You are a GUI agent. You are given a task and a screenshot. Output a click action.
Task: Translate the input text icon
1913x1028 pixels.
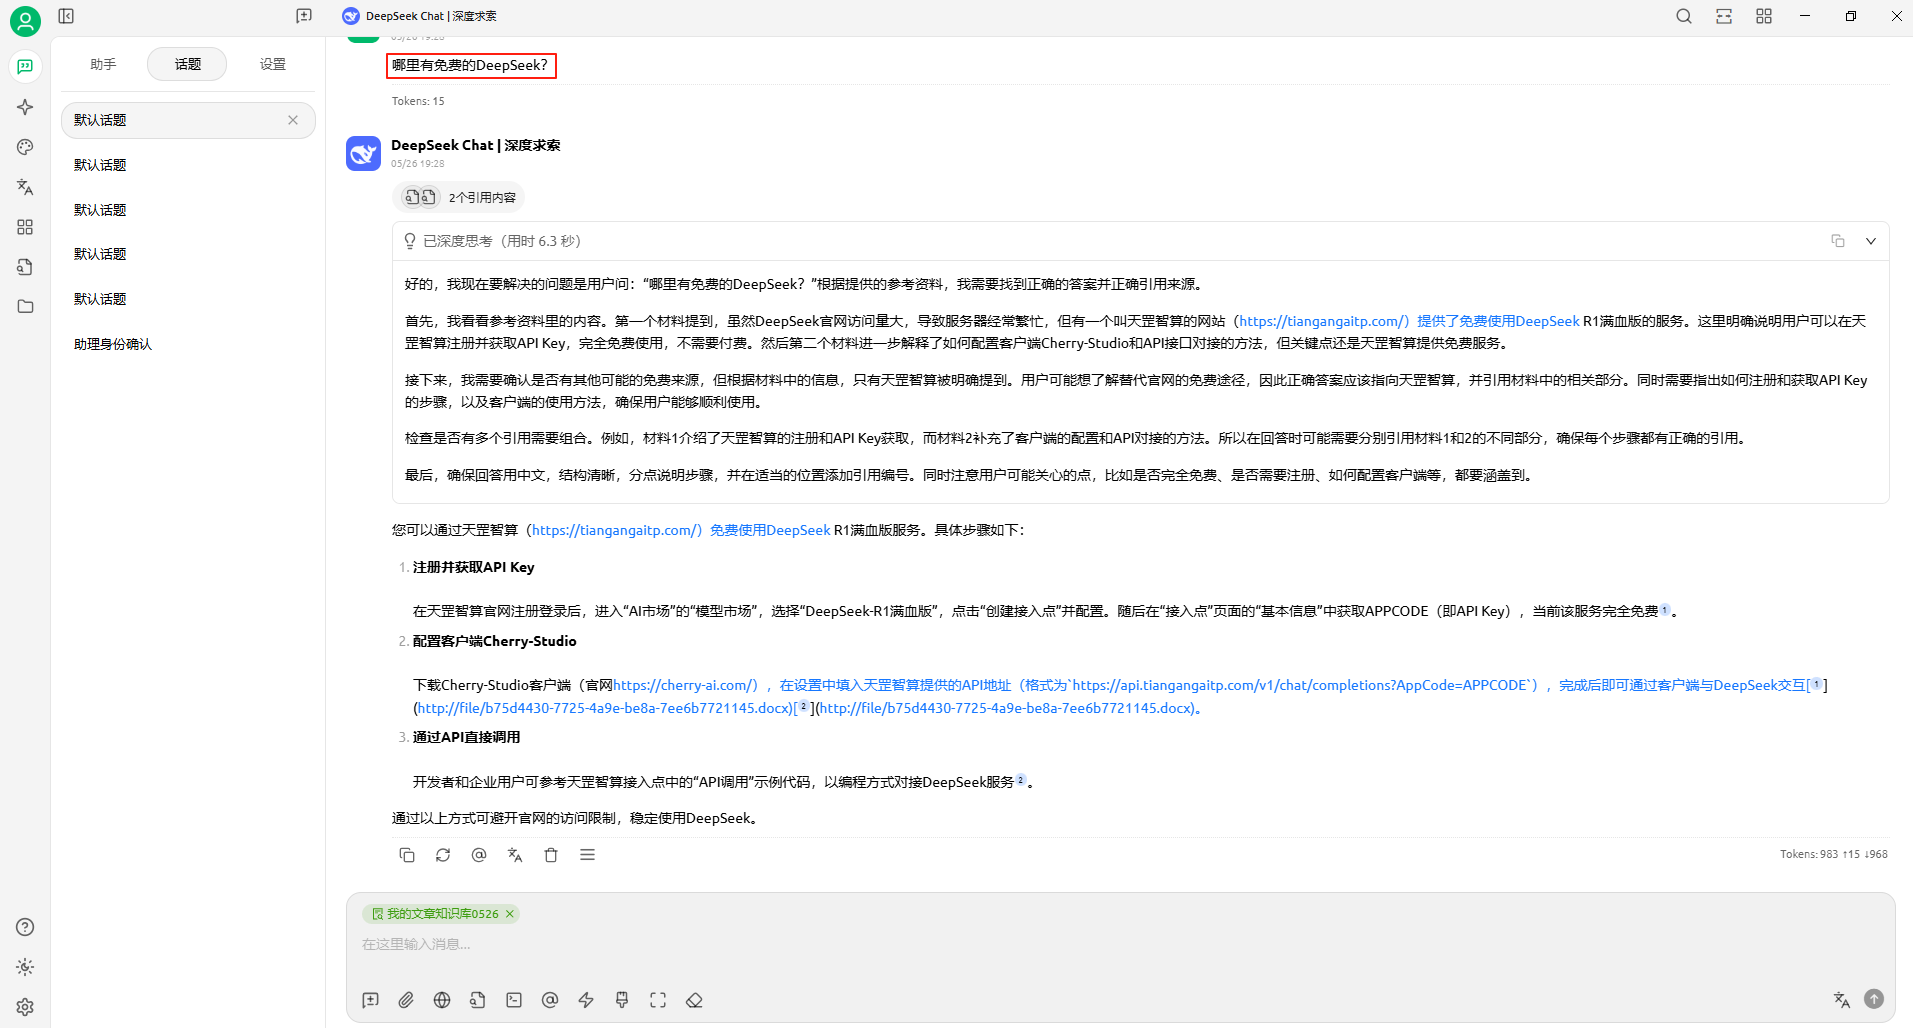click(x=1842, y=999)
